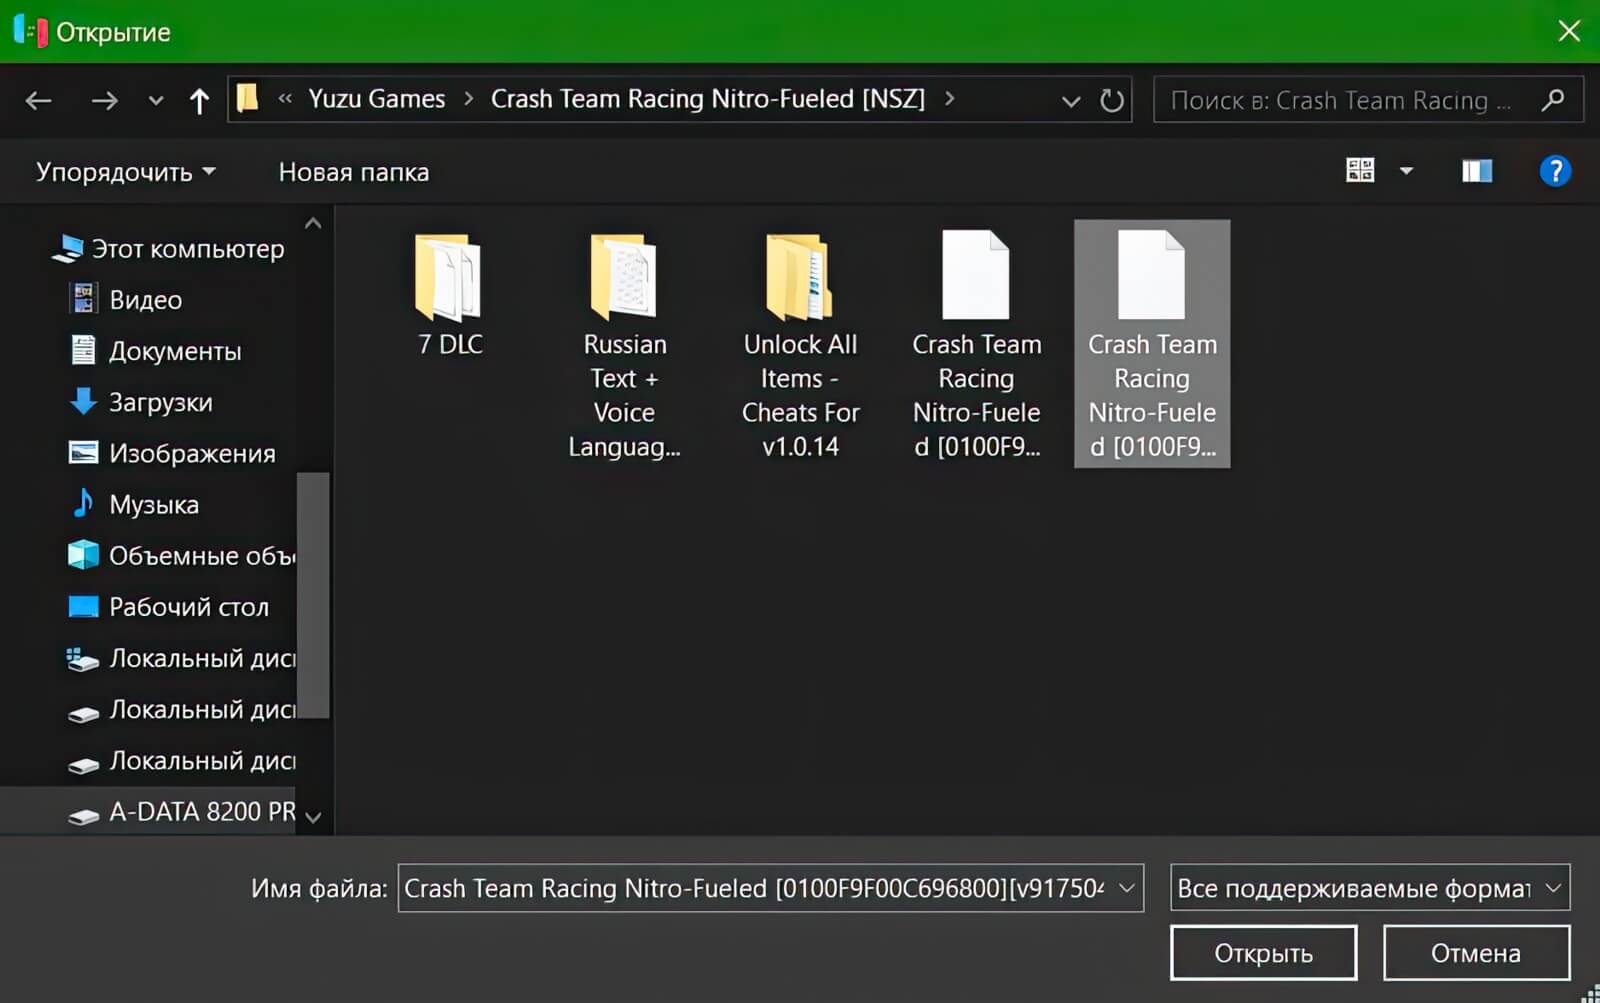This screenshot has width=1600, height=1003.
Task: Refresh the current folder view
Action: click(x=1112, y=100)
